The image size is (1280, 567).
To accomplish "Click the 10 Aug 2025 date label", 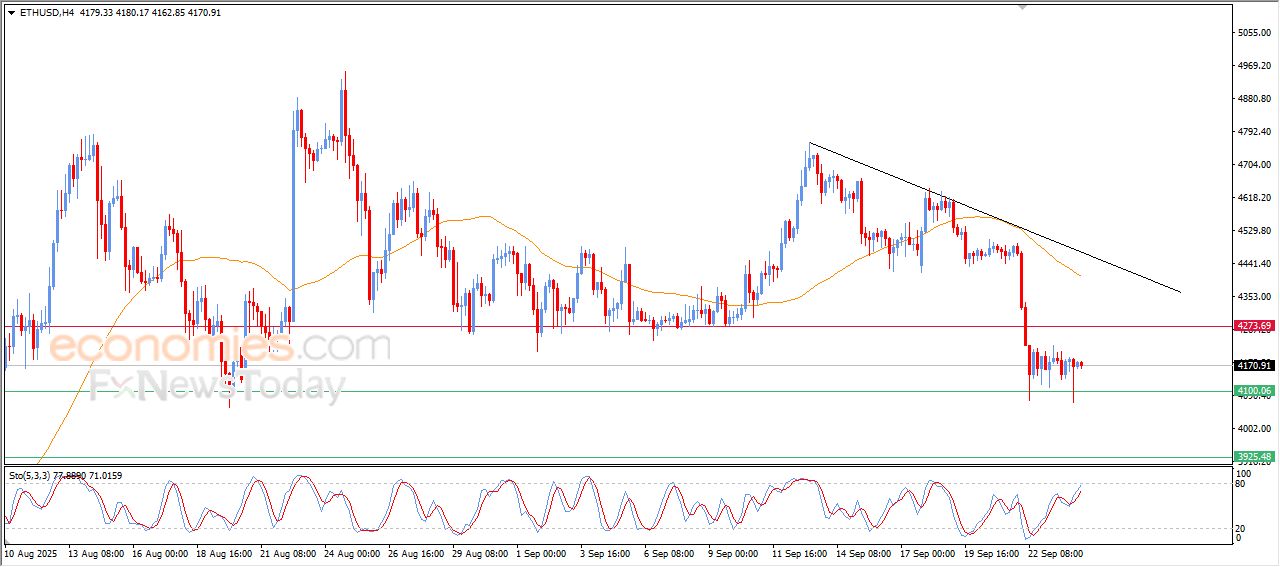I will click(31, 552).
